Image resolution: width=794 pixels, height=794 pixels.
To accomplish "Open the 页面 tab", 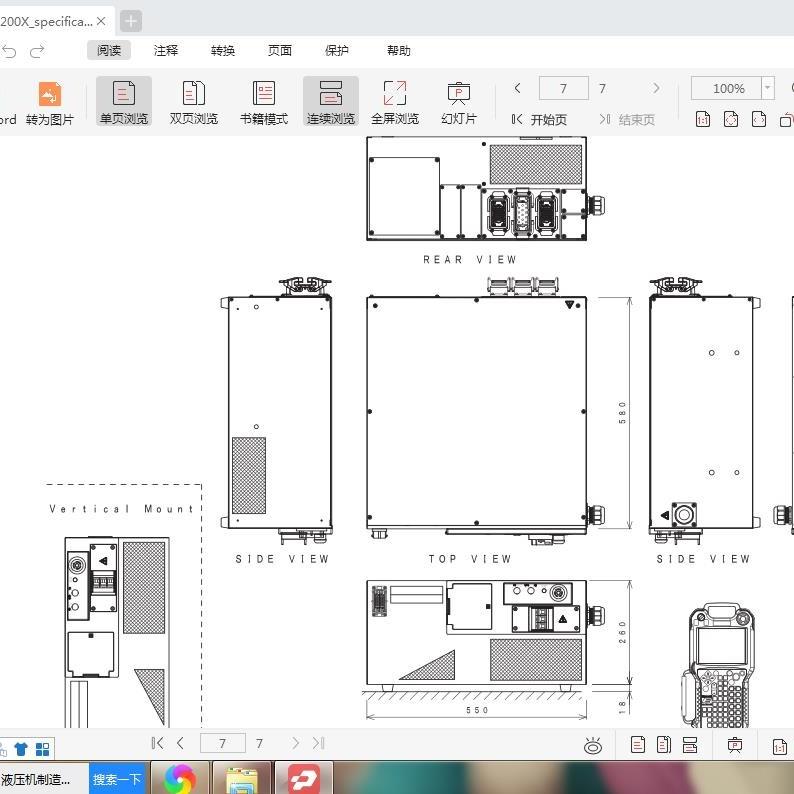I will click(x=280, y=51).
